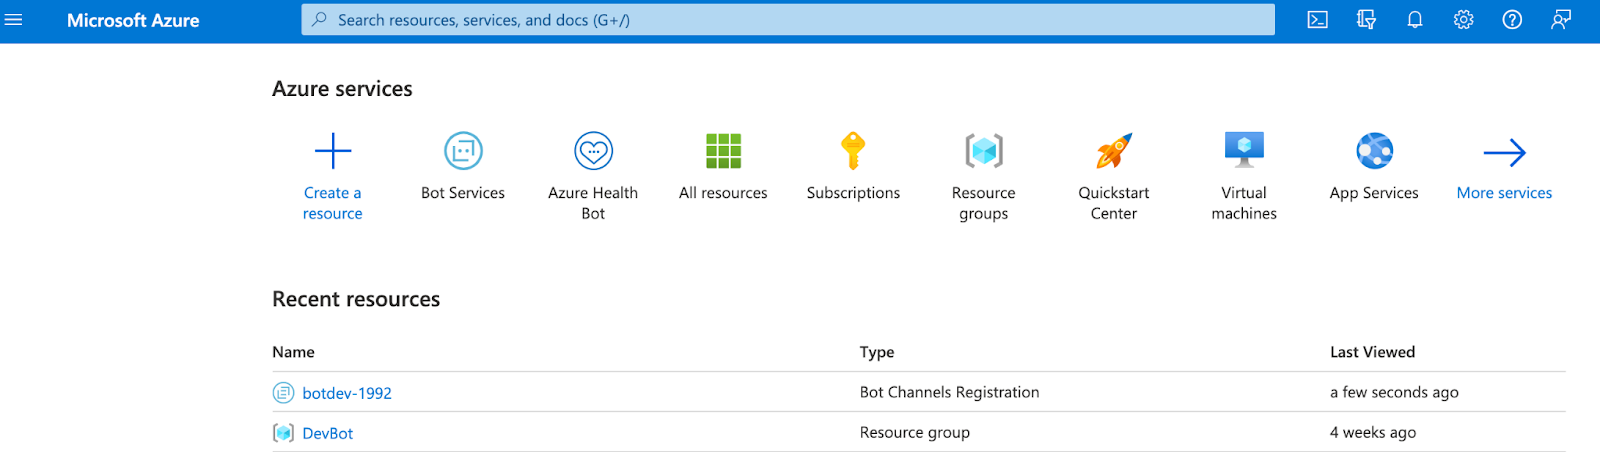Click the Type column header
Viewport: 1600px width, 452px height.
point(877,352)
